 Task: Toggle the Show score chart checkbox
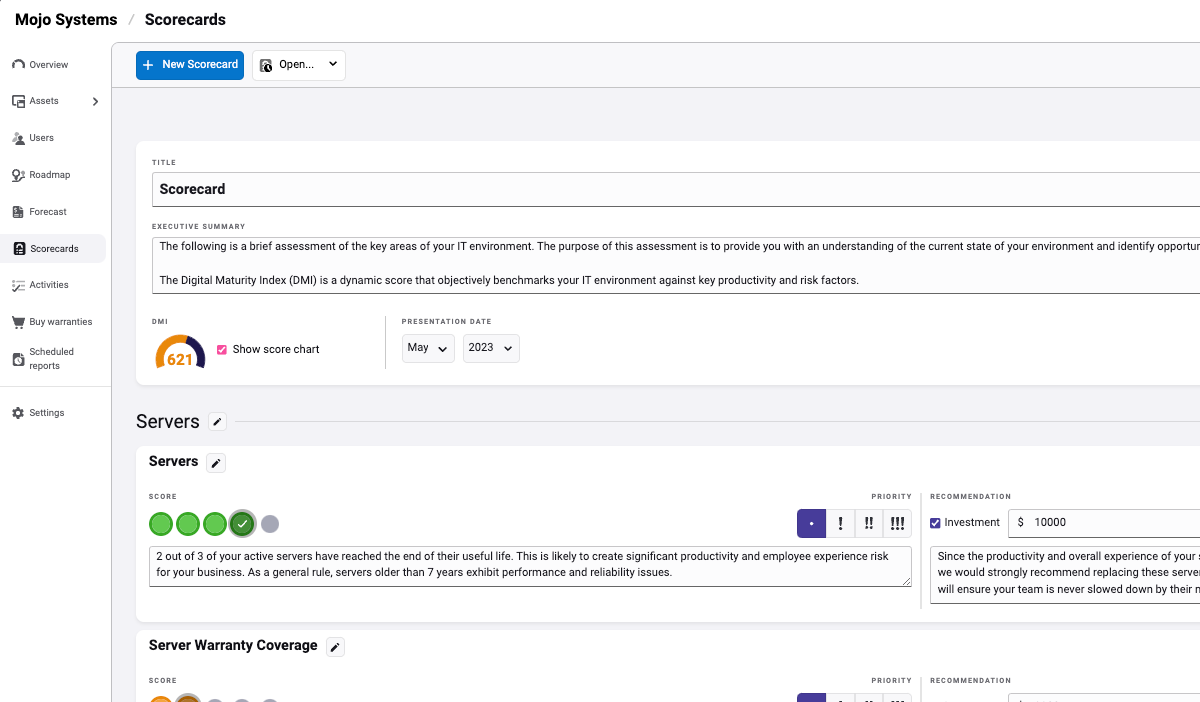(x=222, y=348)
